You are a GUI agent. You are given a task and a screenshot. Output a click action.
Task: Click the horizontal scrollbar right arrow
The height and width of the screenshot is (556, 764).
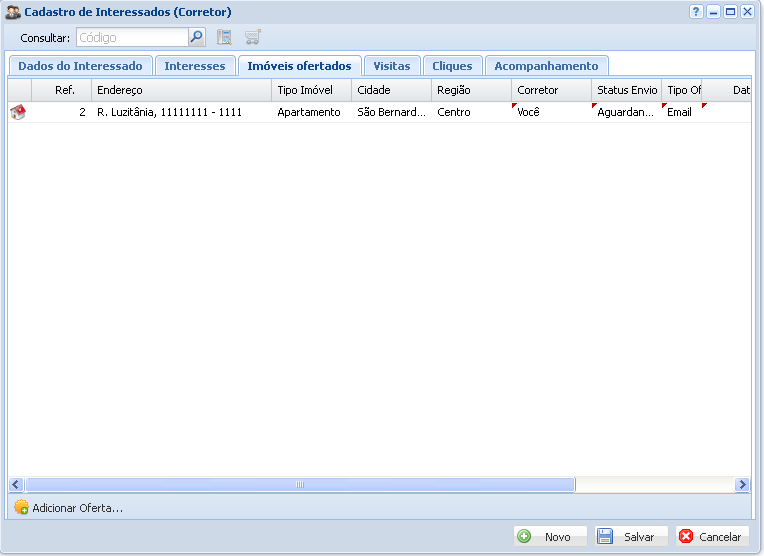742,484
